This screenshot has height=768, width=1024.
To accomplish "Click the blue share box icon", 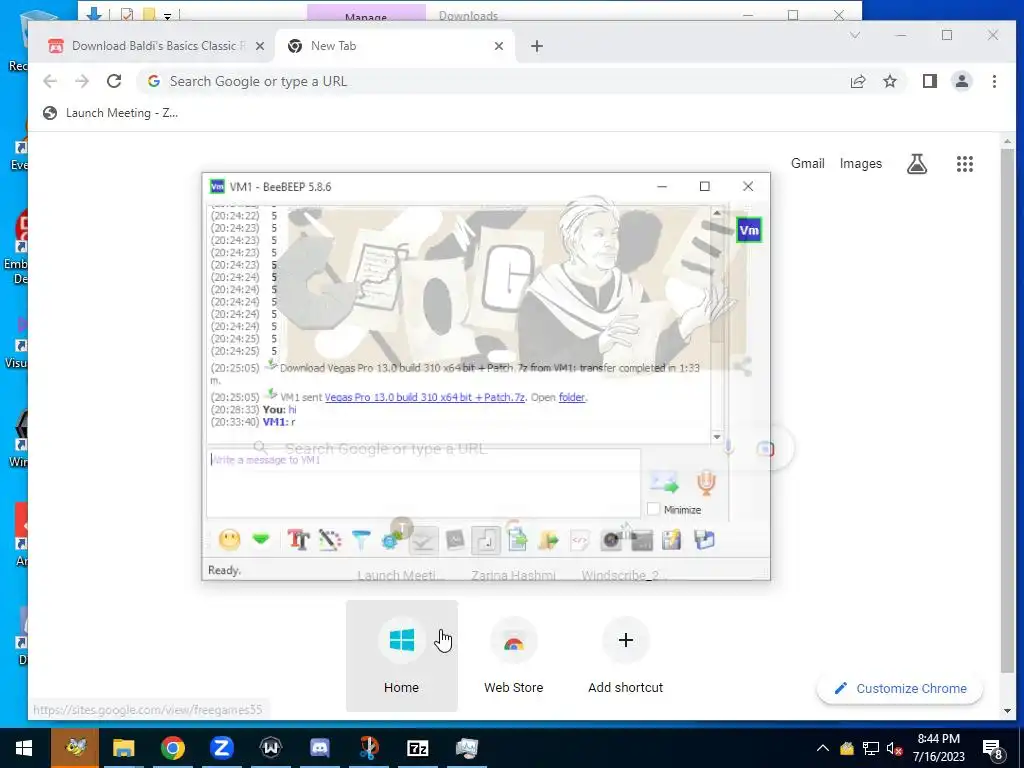I will 704,540.
